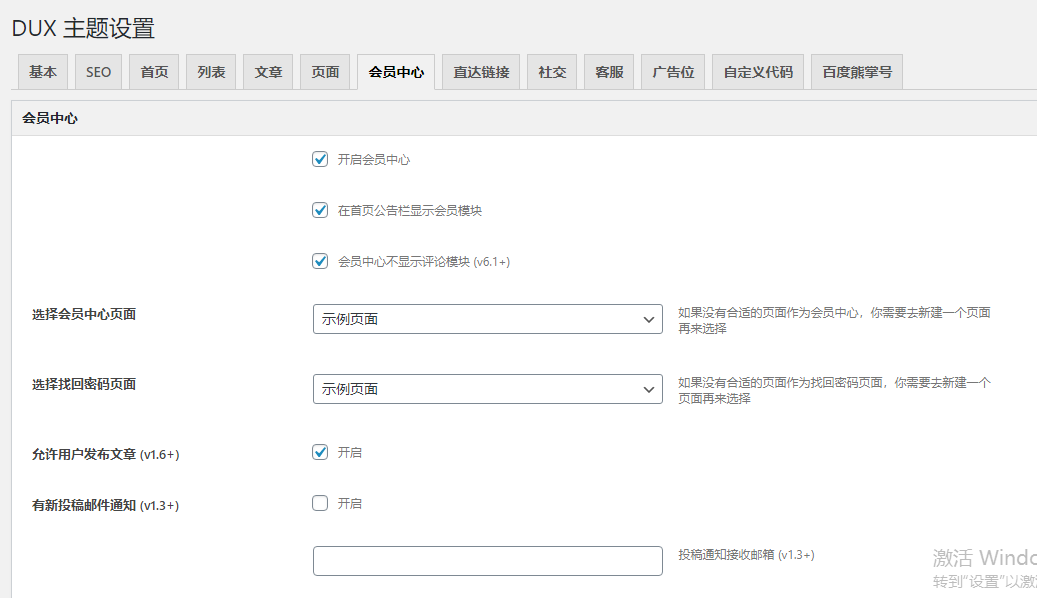Click the 投稿通知接收邮箱 input field

(x=487, y=561)
